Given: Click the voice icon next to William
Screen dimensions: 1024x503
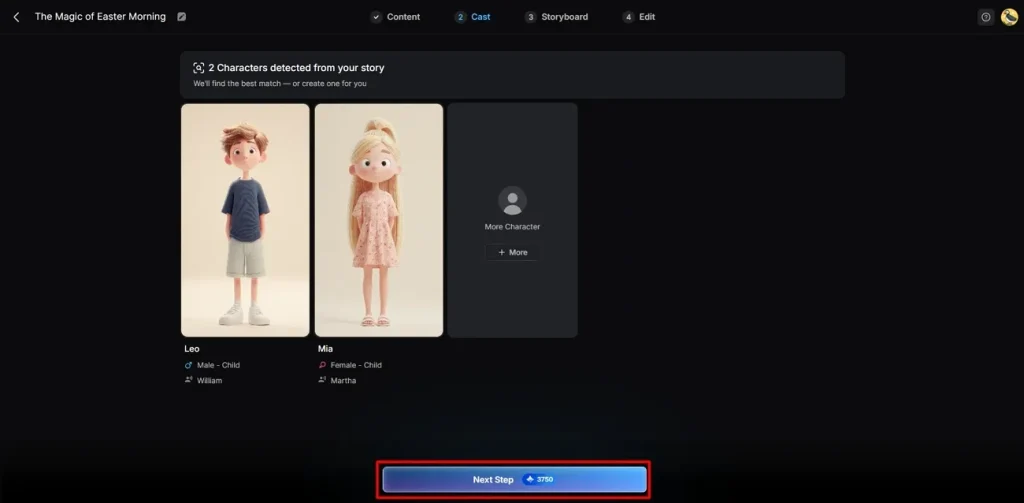Looking at the screenshot, I should (189, 380).
